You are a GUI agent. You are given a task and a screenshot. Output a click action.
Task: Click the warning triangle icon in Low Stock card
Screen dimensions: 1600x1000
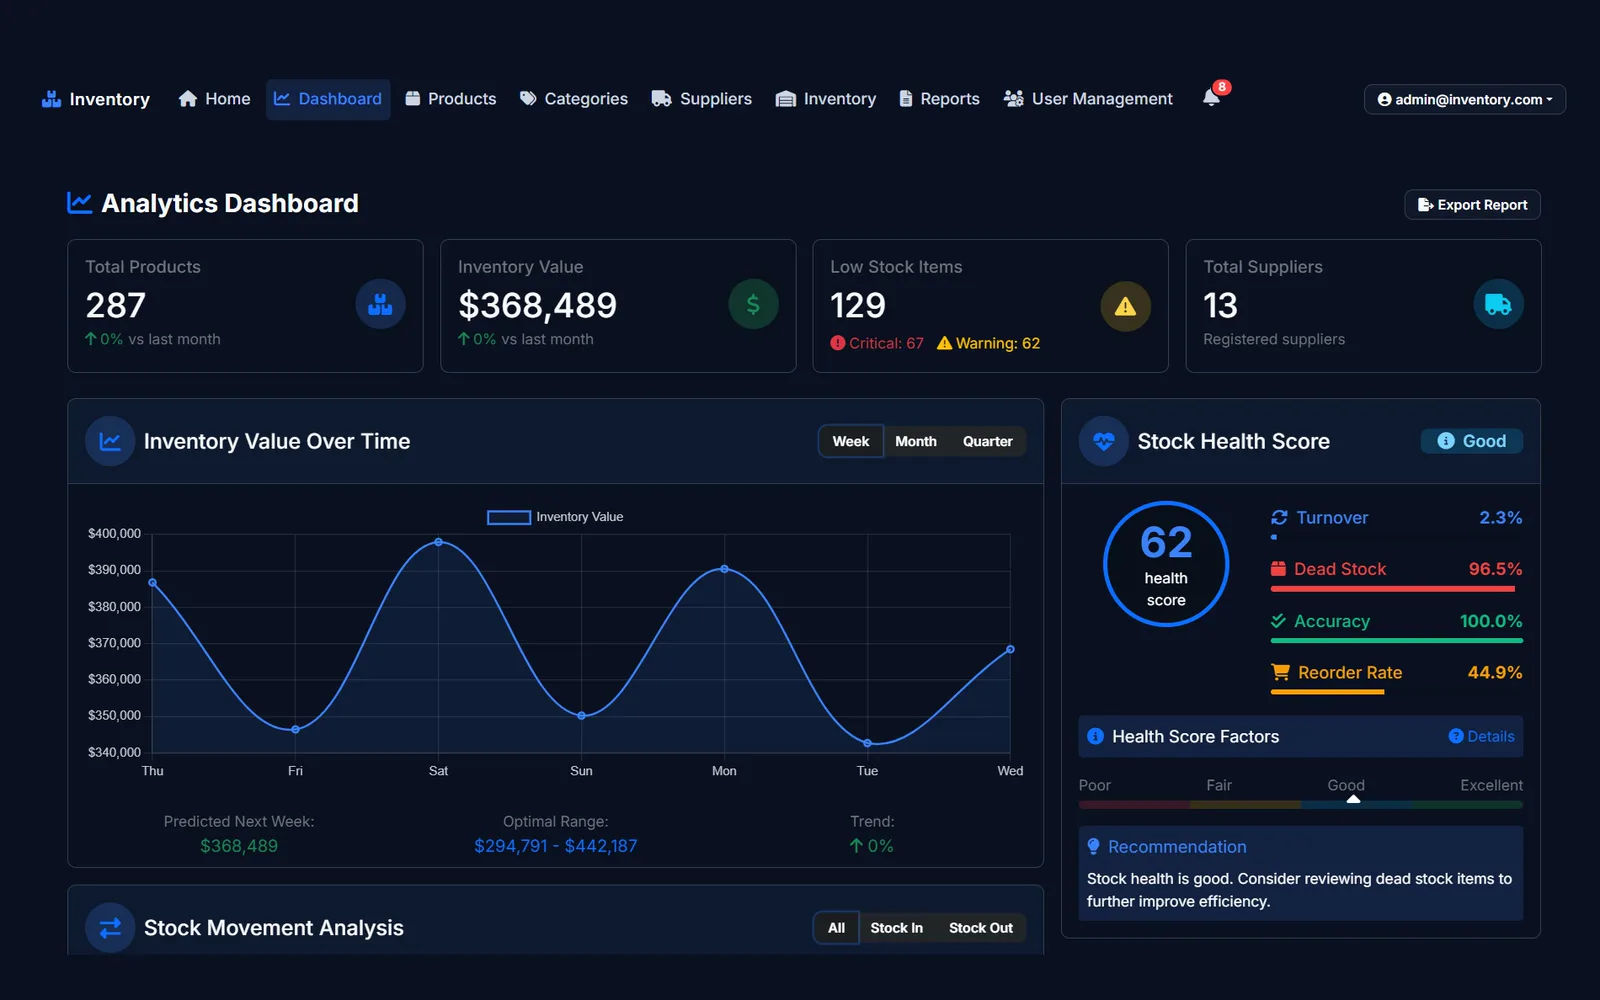tap(1126, 306)
